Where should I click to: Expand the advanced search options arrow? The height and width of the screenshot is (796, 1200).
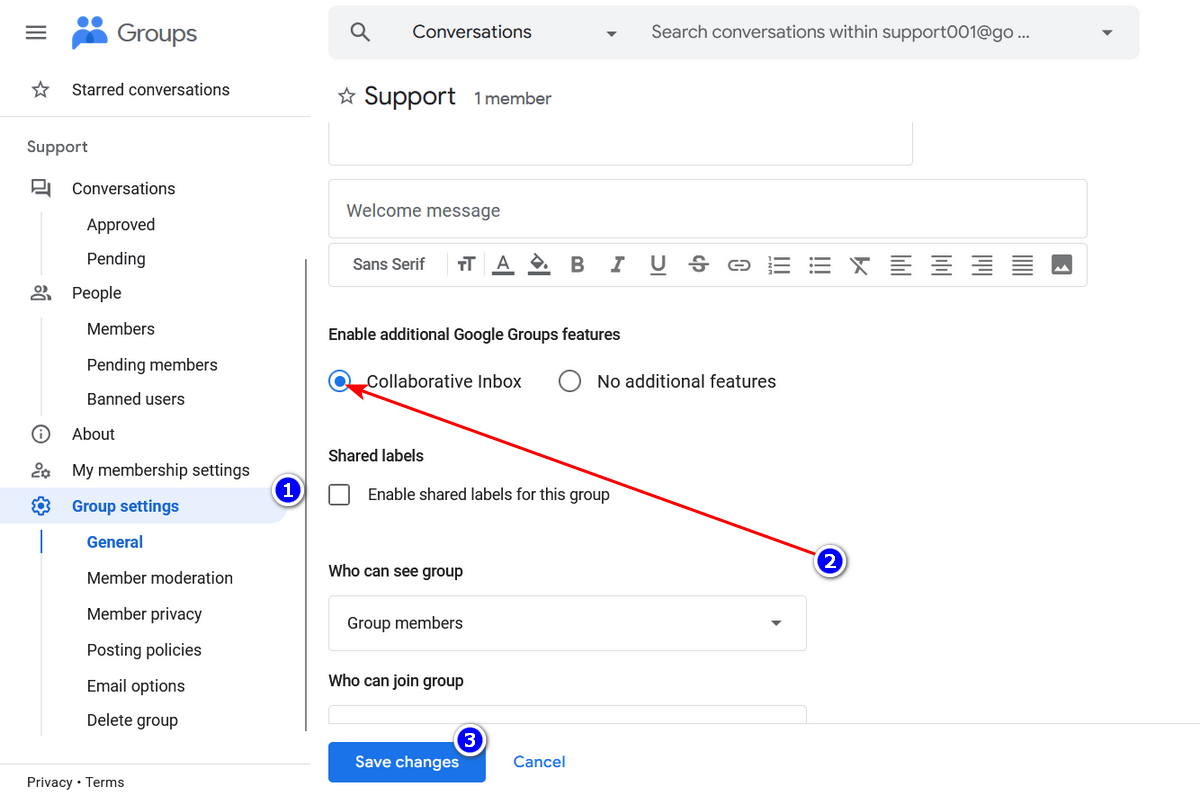pyautogui.click(x=1107, y=32)
